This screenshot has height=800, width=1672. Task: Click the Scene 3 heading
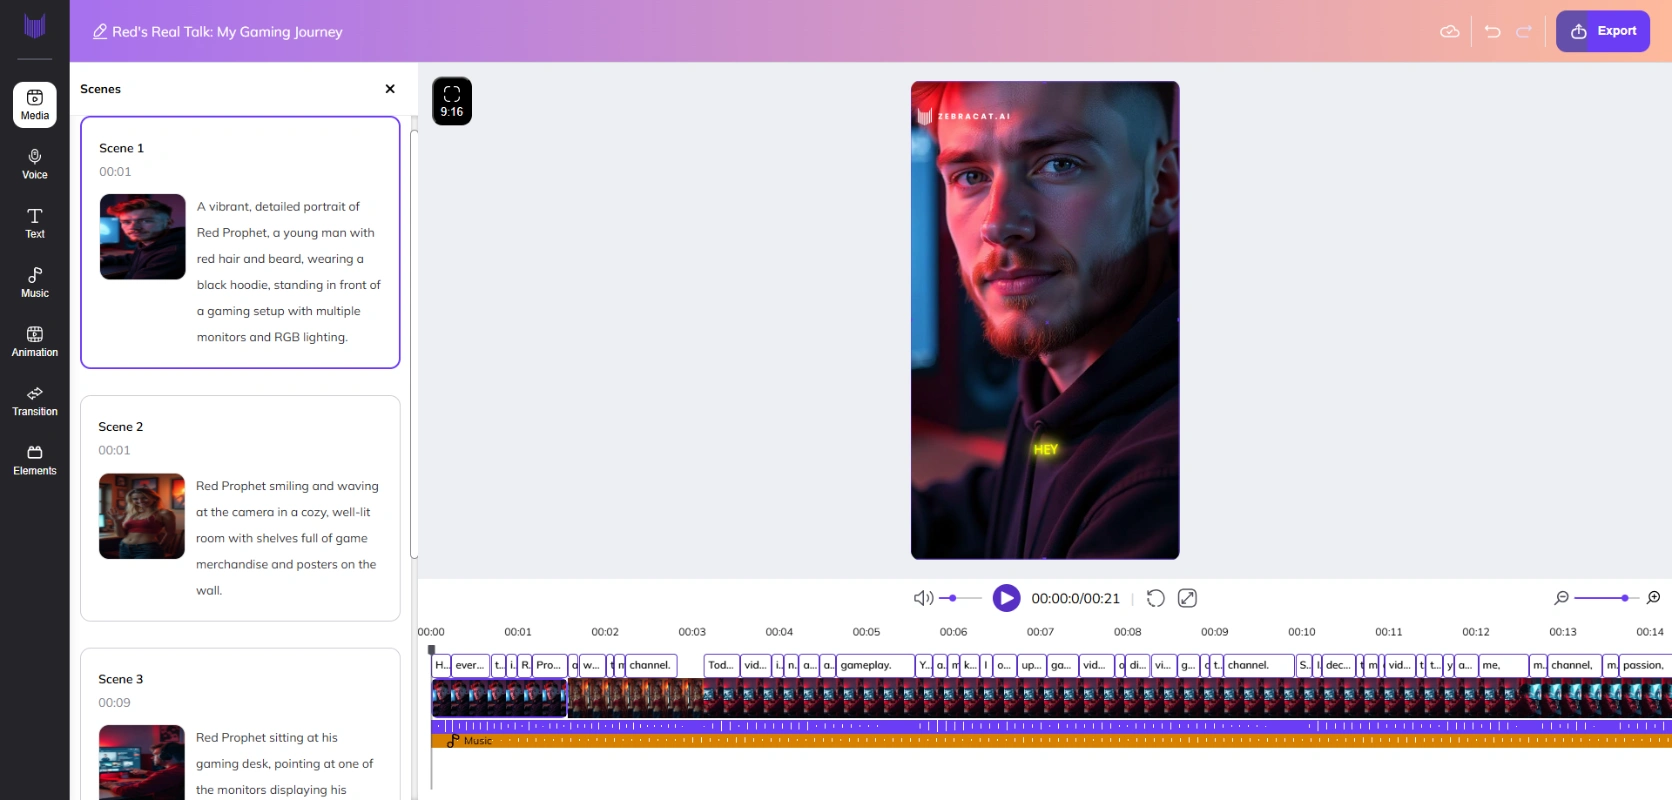(x=121, y=679)
